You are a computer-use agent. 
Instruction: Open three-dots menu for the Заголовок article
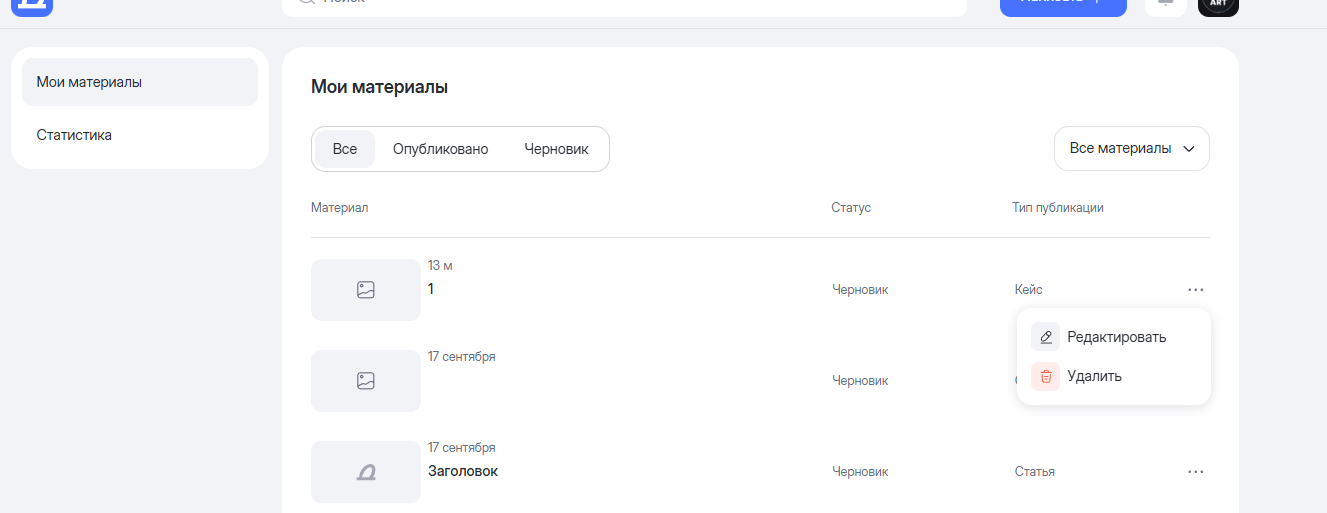(1195, 472)
